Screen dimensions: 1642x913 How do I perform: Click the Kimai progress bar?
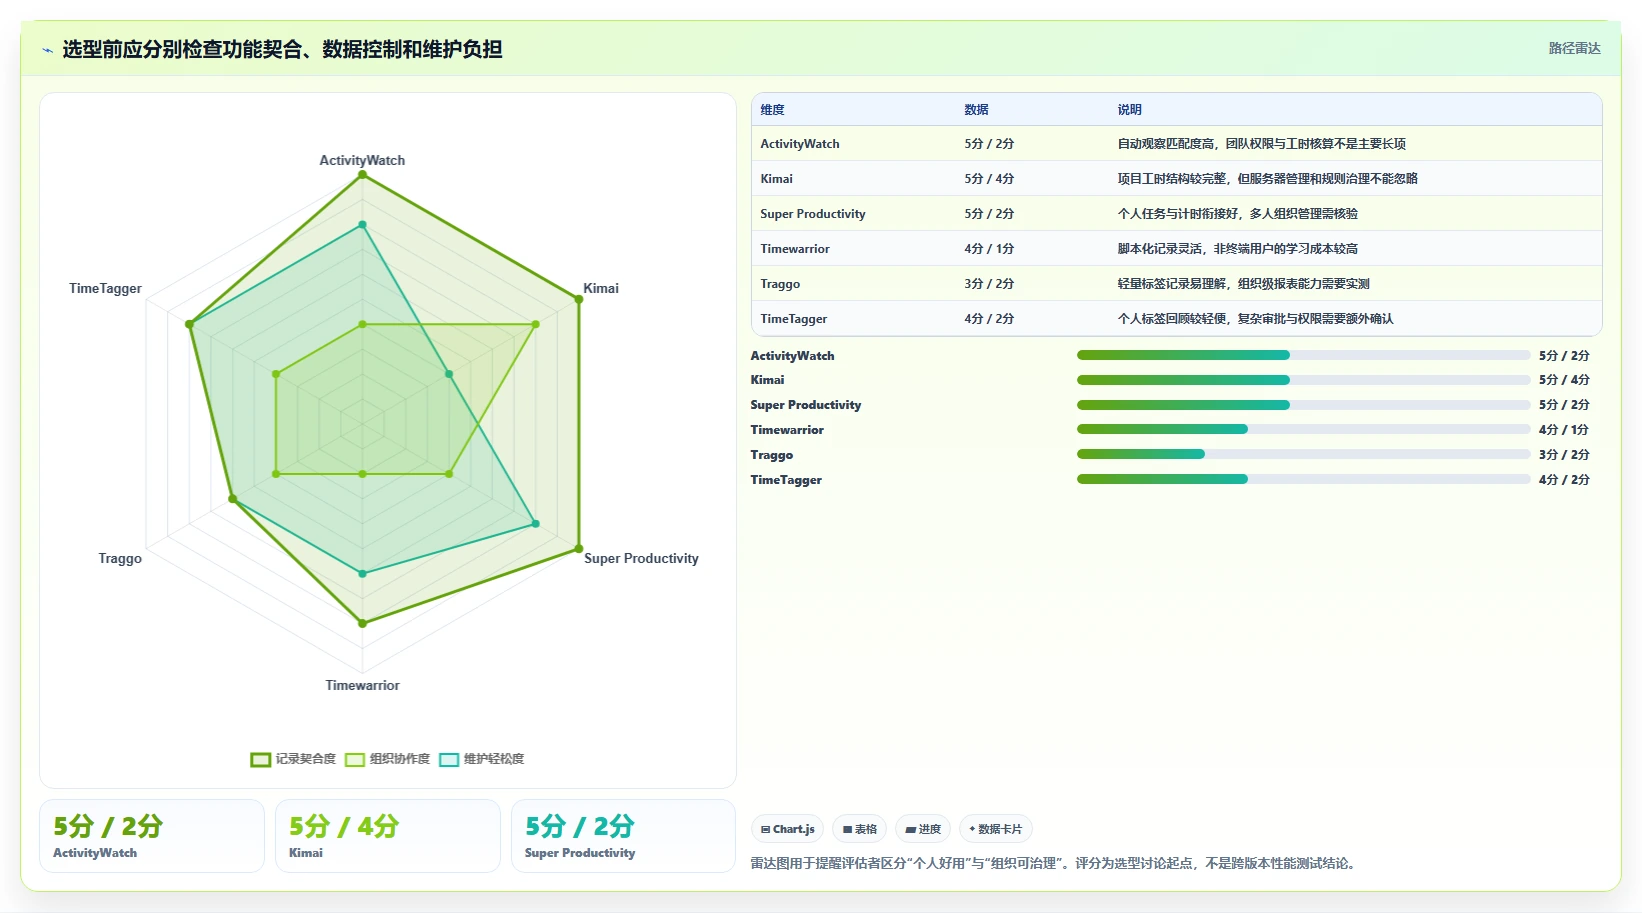[x=1303, y=380]
